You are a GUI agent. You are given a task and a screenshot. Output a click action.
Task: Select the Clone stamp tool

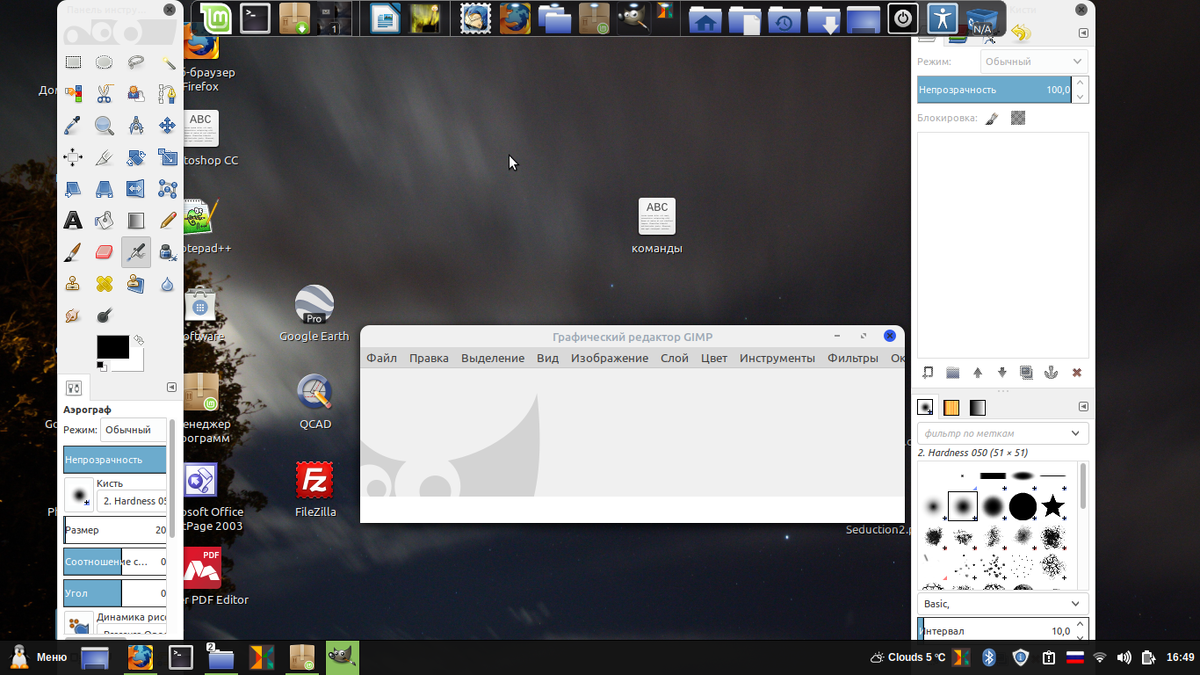(x=73, y=285)
